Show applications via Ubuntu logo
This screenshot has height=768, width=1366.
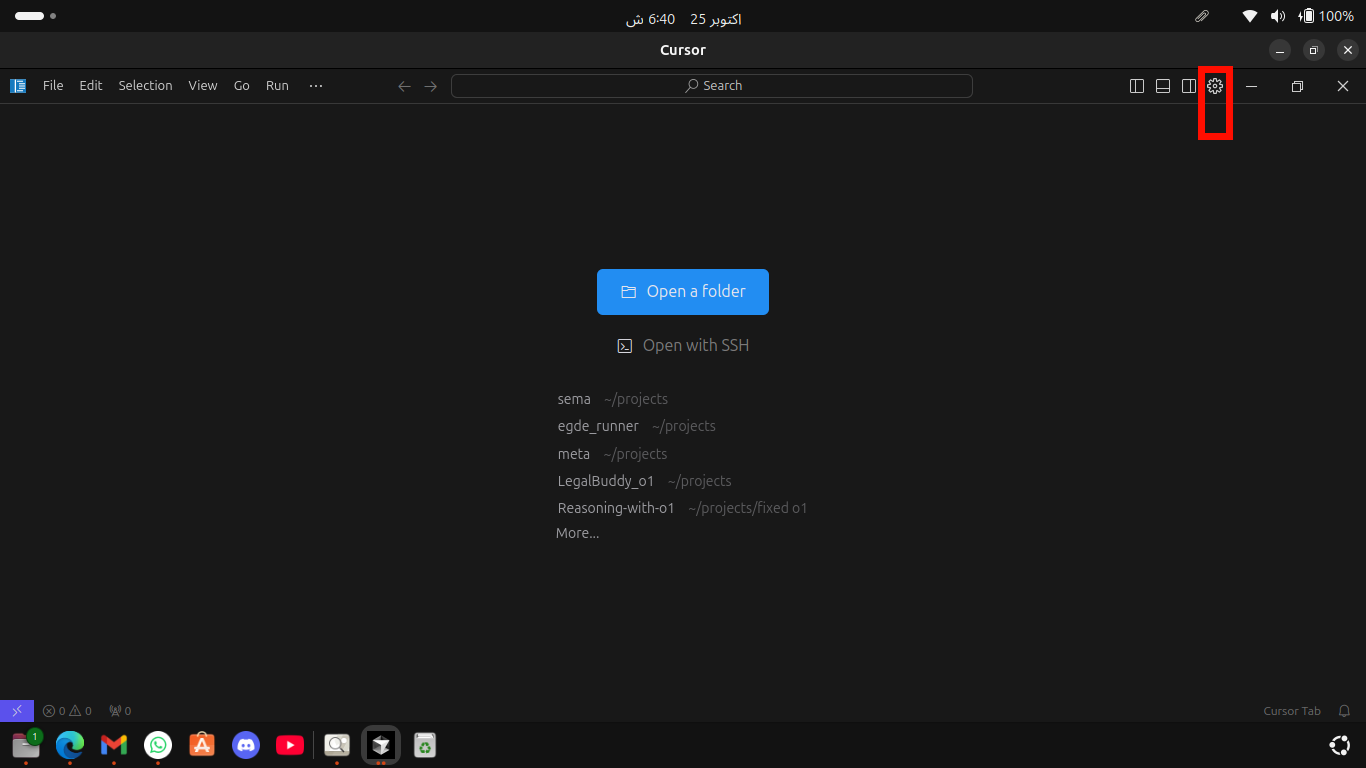point(1340,745)
